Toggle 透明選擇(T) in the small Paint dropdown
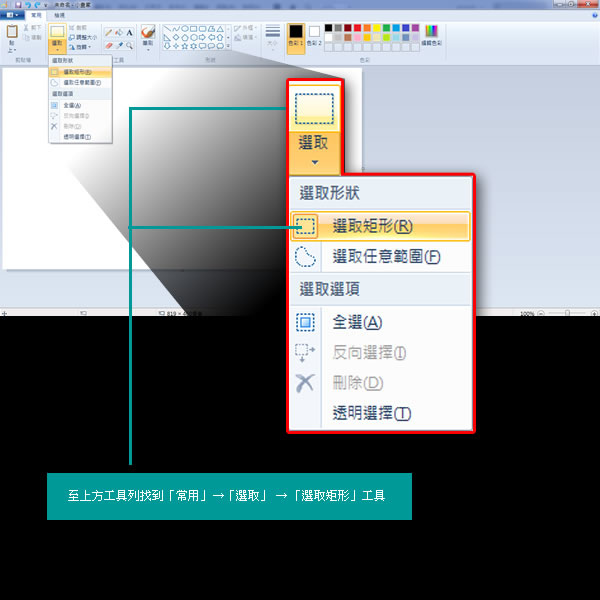This screenshot has width=600, height=600. [x=80, y=137]
